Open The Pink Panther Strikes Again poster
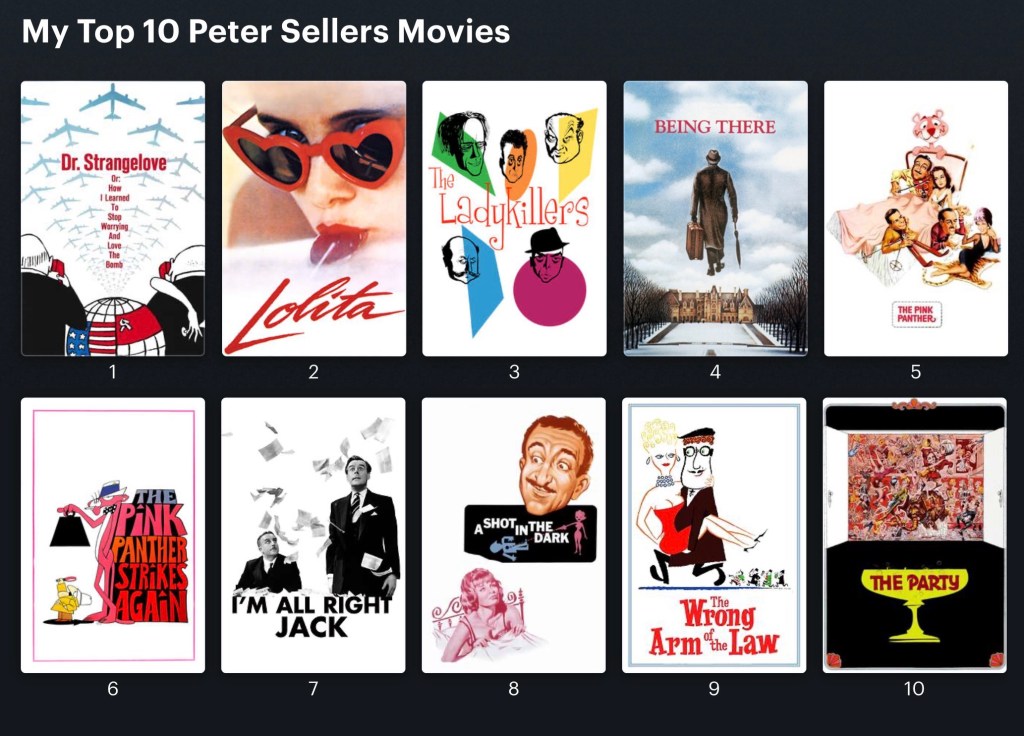Screen dimensions: 1024x736 coord(113,535)
